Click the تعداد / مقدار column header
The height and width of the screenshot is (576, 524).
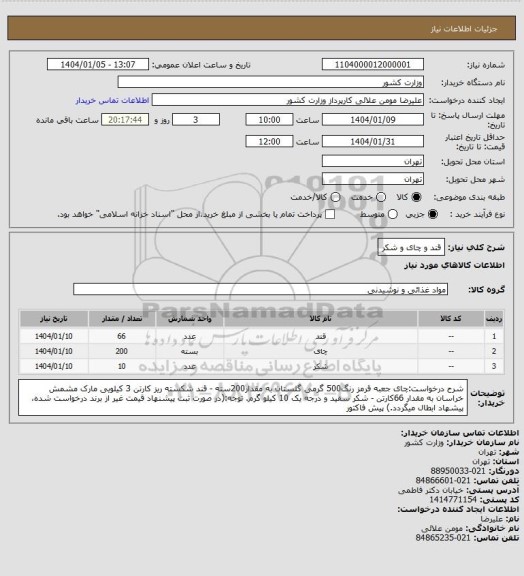pyautogui.click(x=122, y=318)
